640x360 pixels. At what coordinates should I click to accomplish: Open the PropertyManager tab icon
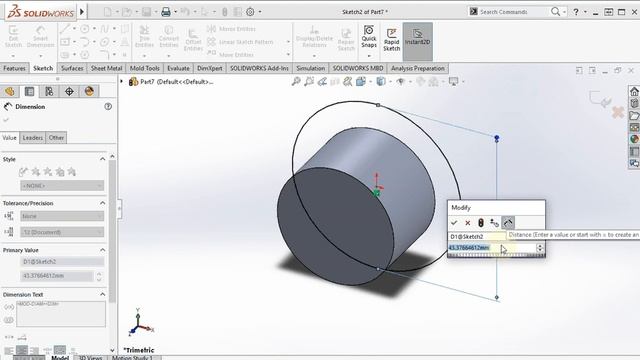29,91
